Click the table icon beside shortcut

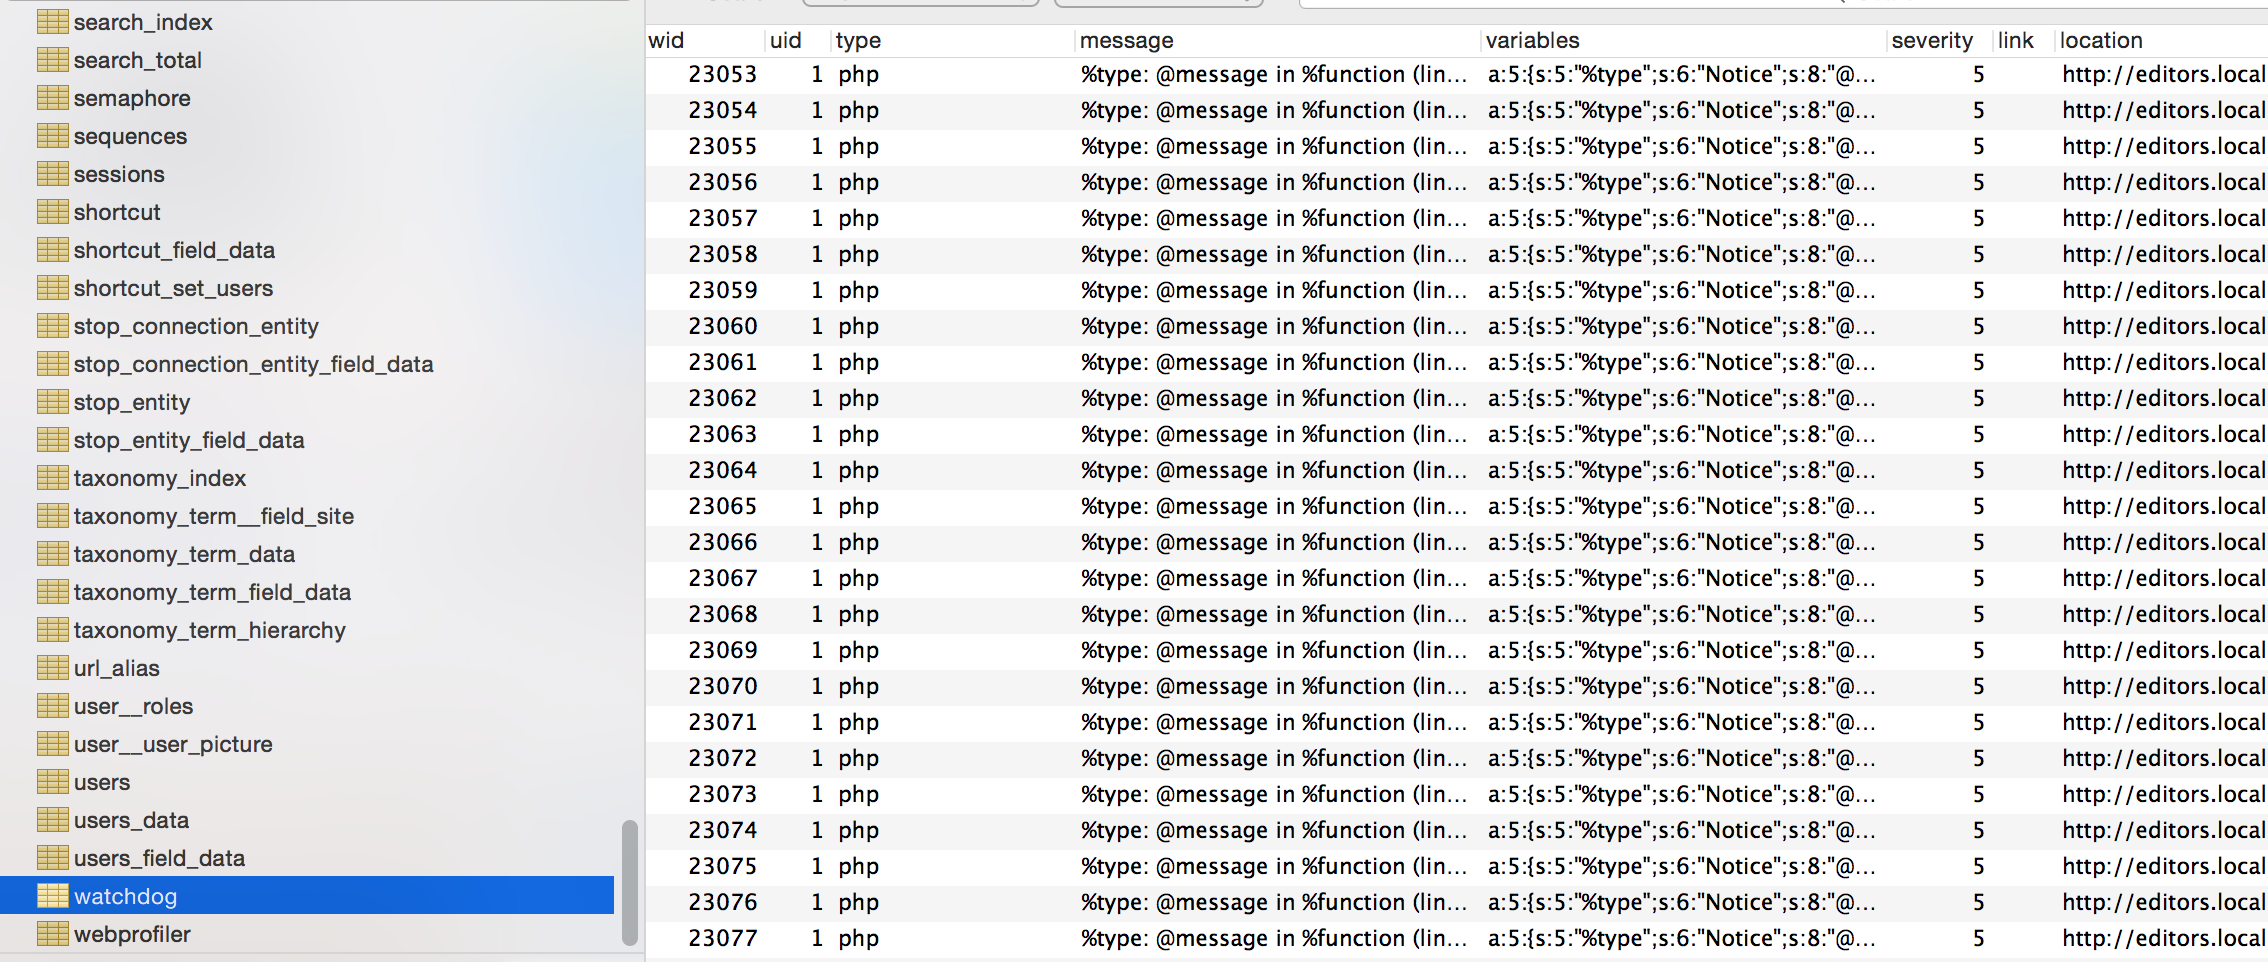pyautogui.click(x=53, y=211)
